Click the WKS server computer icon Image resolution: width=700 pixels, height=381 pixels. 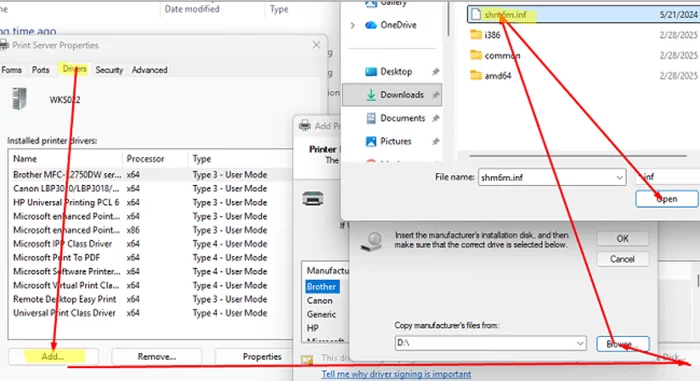(x=19, y=99)
